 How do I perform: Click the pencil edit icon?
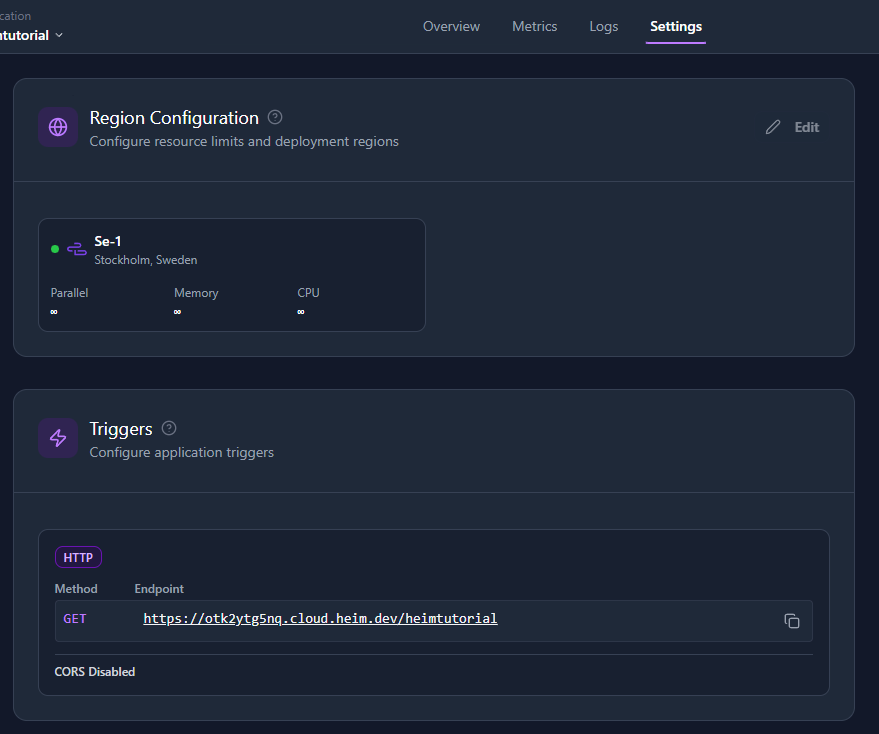773,127
